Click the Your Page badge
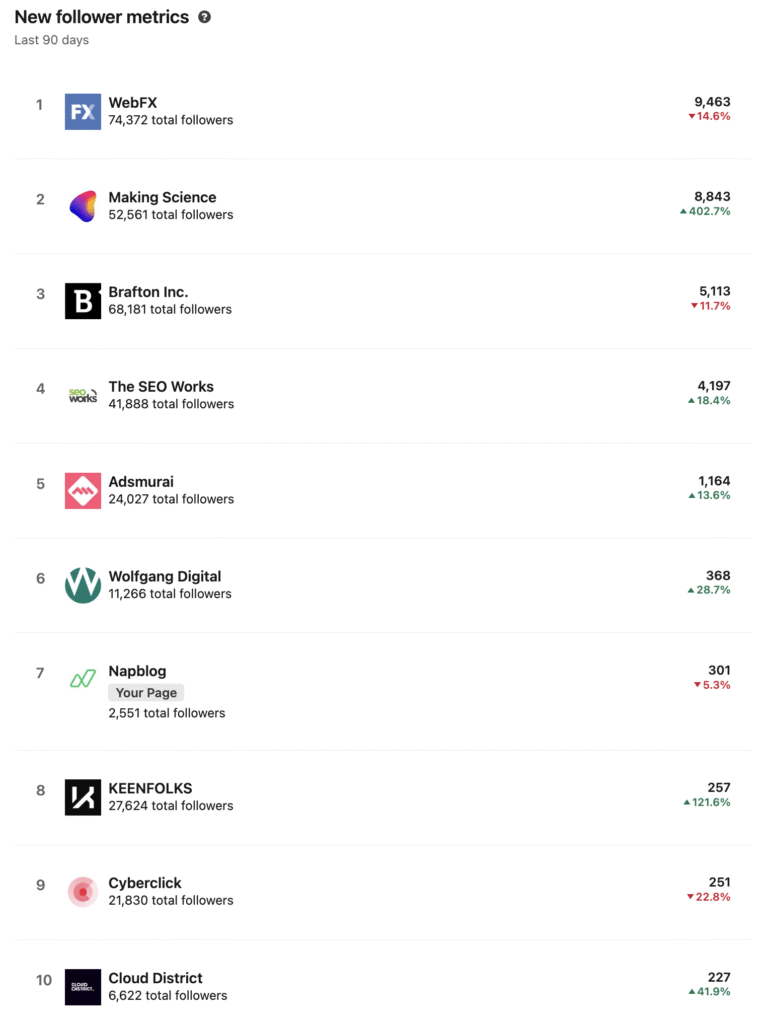Image resolution: width=777 pixels, height=1024 pixels. coord(146,692)
